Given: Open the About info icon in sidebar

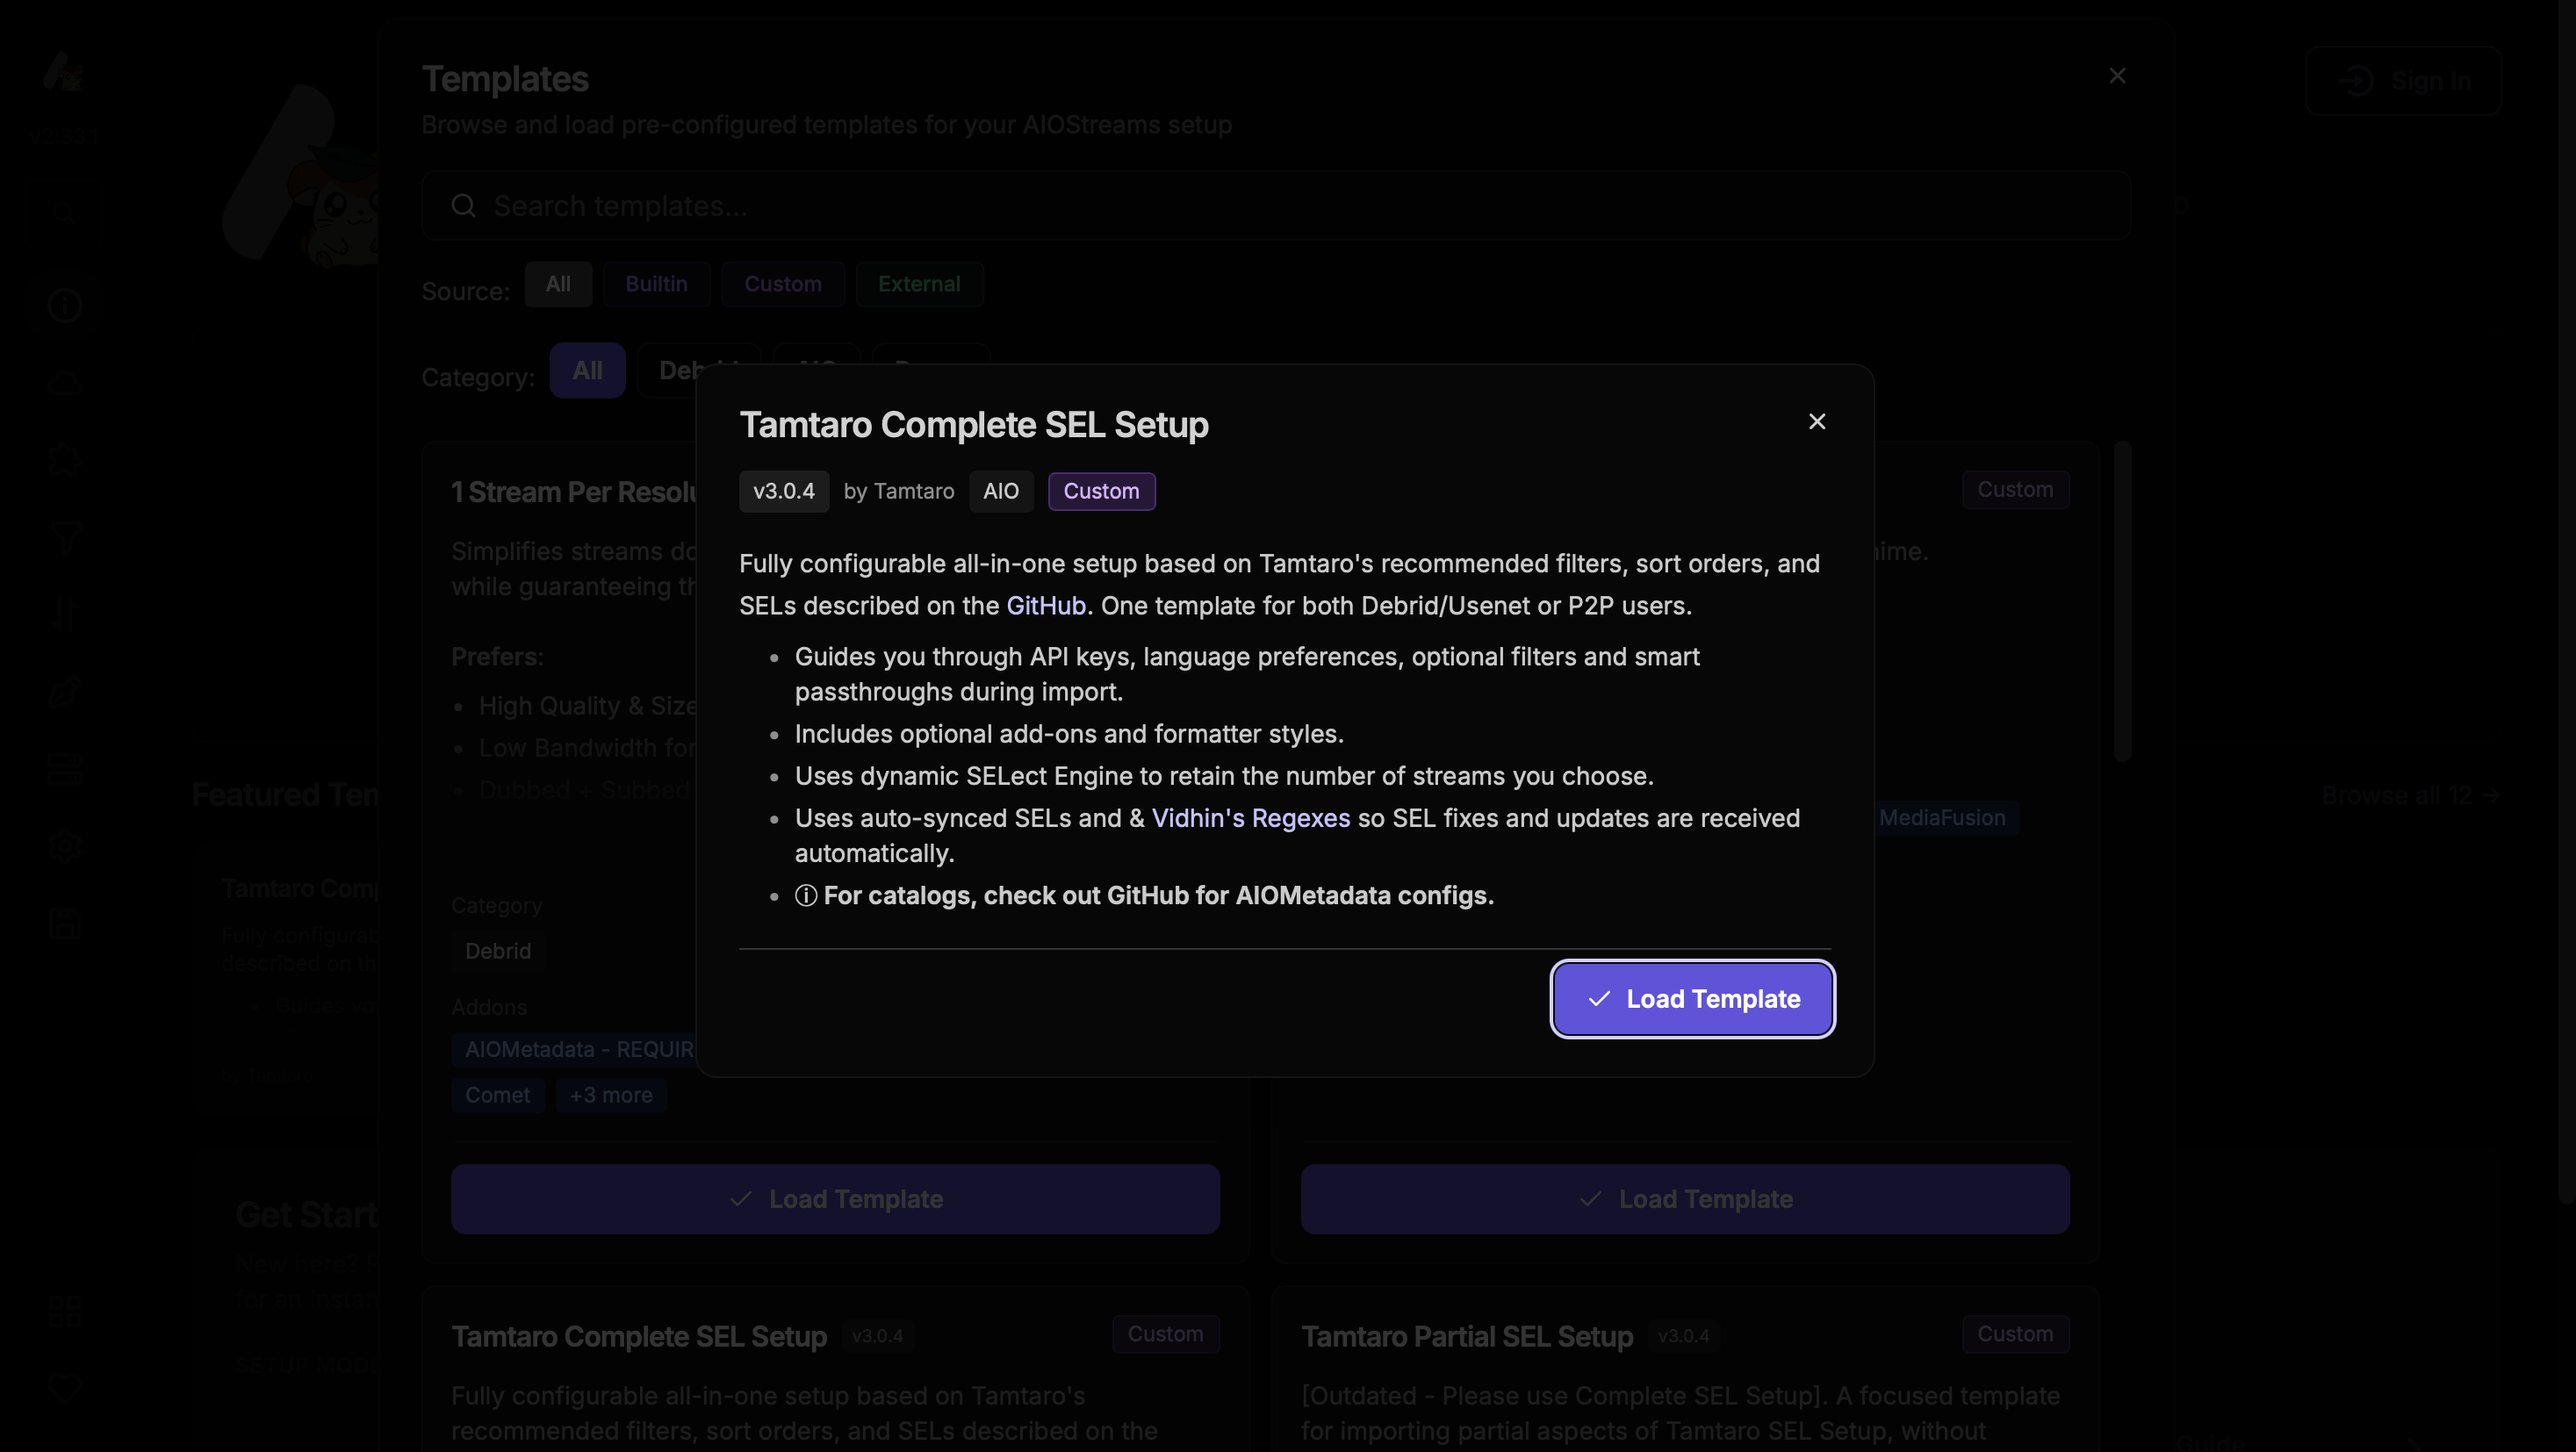Looking at the screenshot, I should point(64,305).
